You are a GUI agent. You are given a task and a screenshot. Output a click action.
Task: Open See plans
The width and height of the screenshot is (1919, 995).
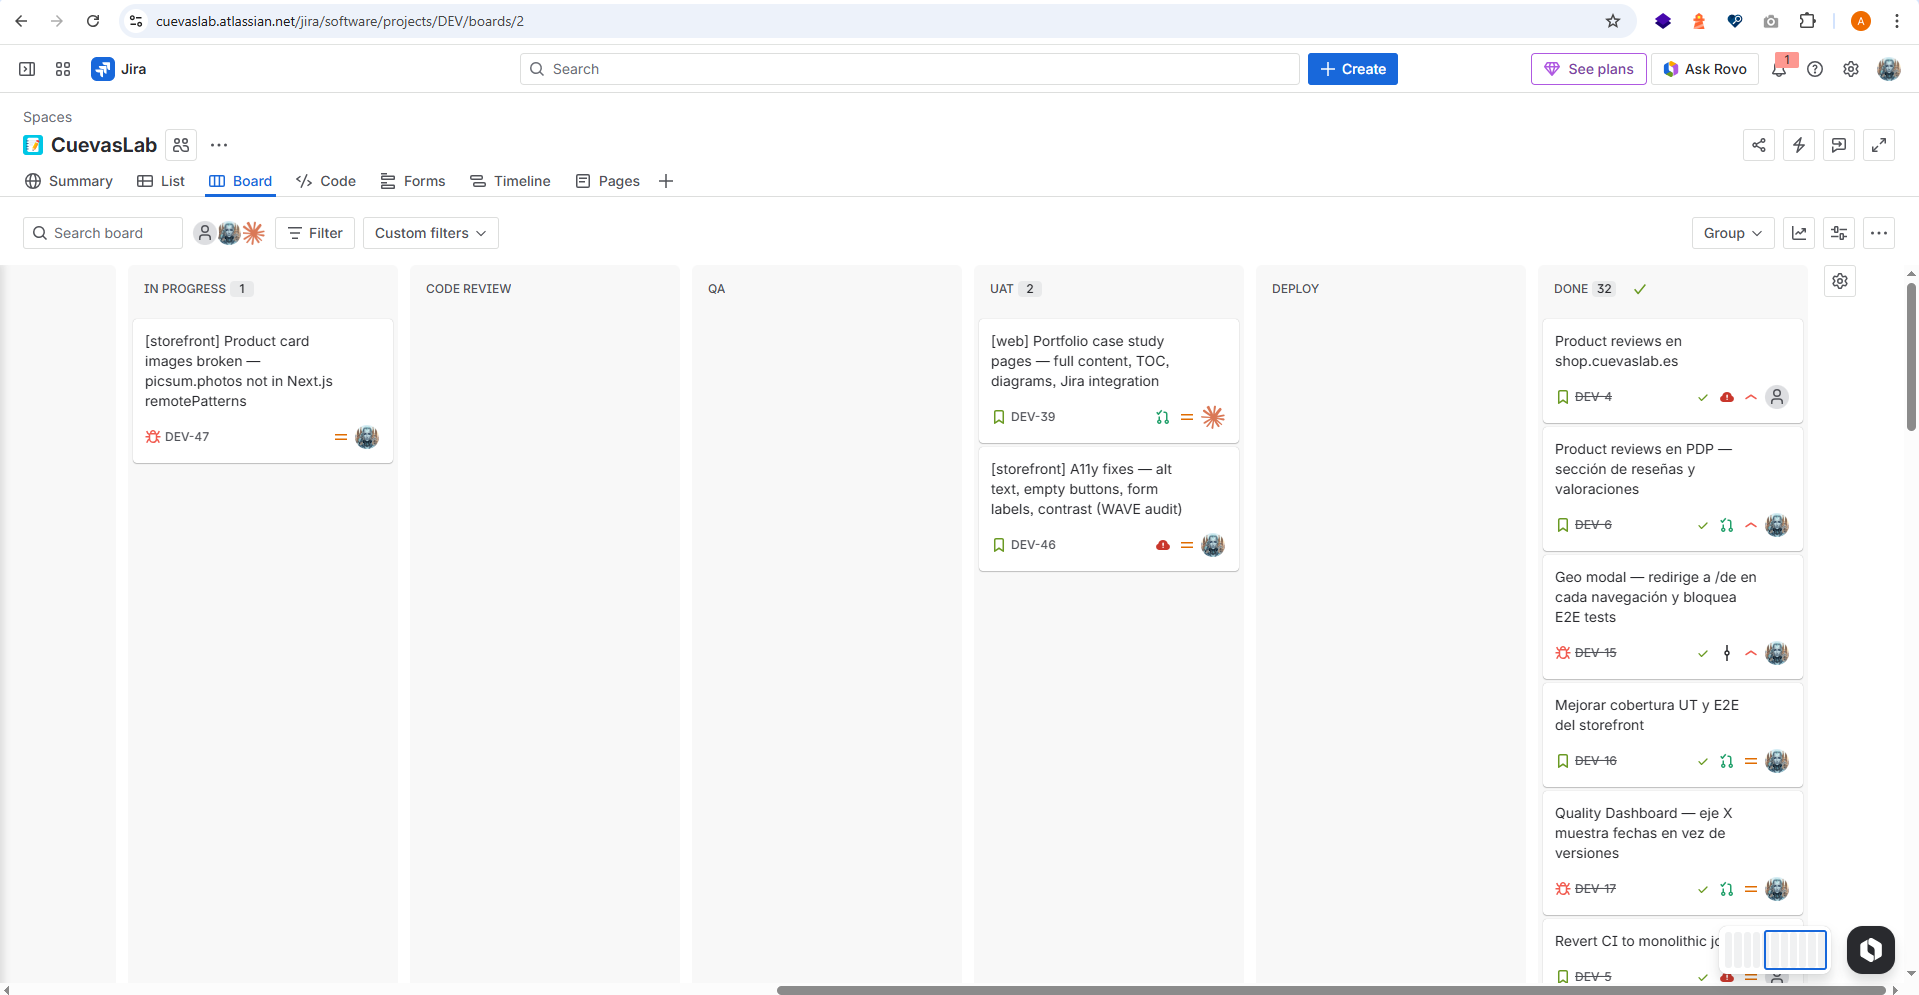coord(1588,69)
